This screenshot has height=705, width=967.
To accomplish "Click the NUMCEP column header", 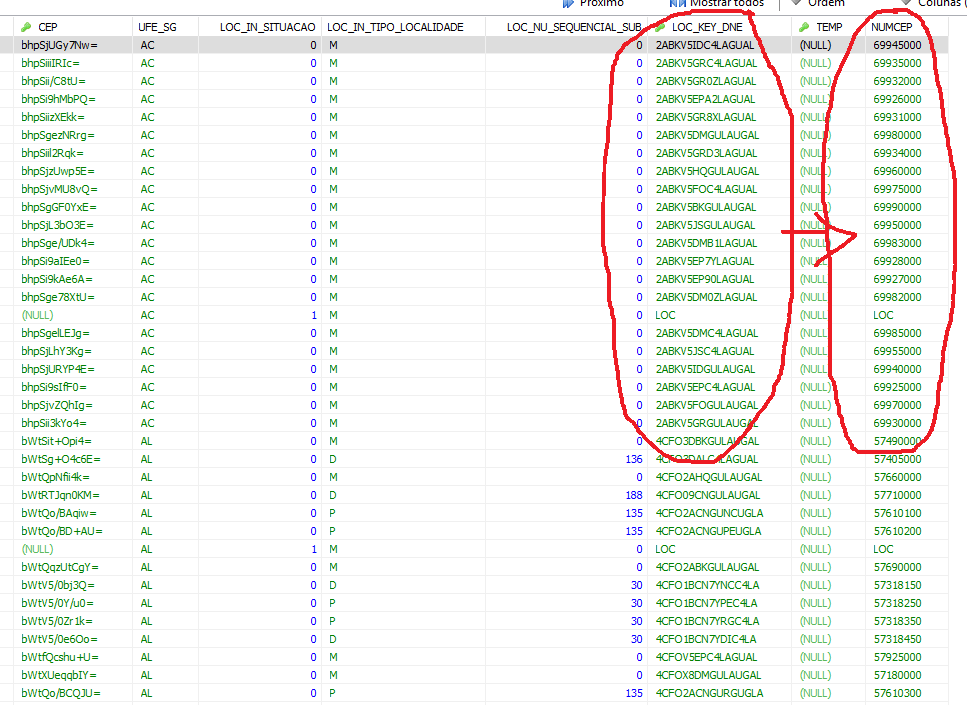I will pyautogui.click(x=892, y=27).
